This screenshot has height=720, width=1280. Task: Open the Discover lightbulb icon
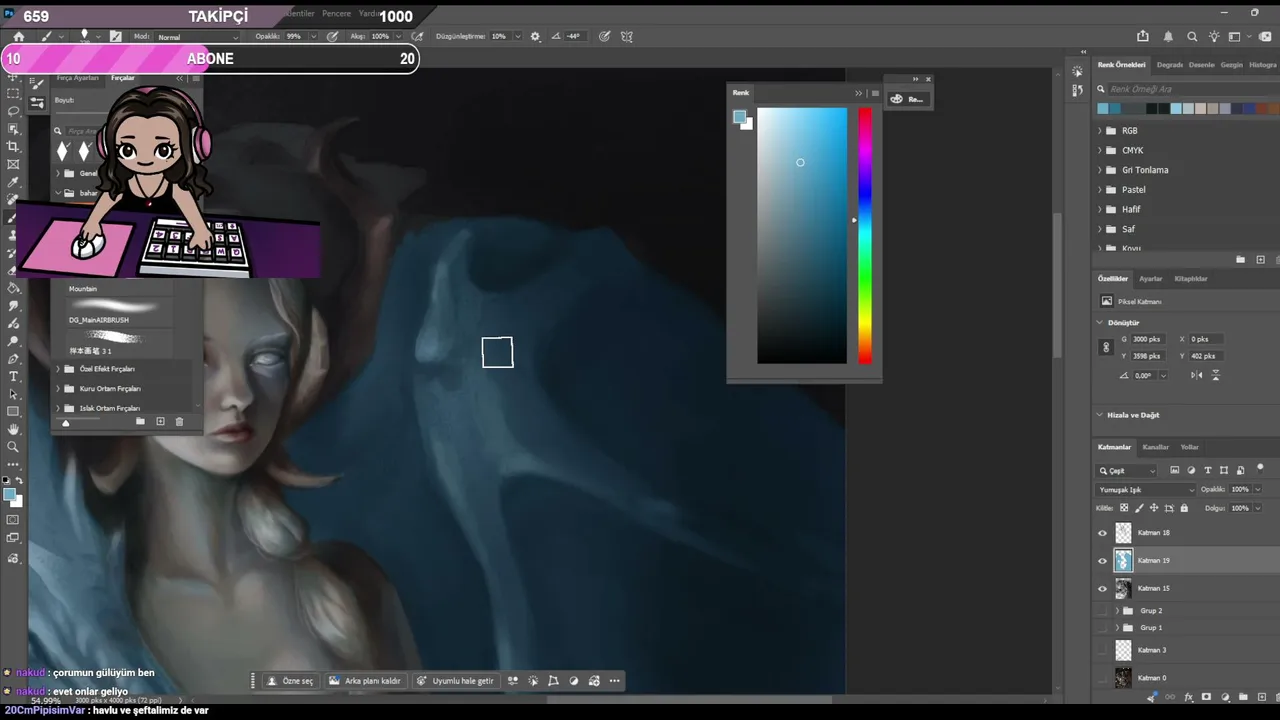click(1214, 37)
